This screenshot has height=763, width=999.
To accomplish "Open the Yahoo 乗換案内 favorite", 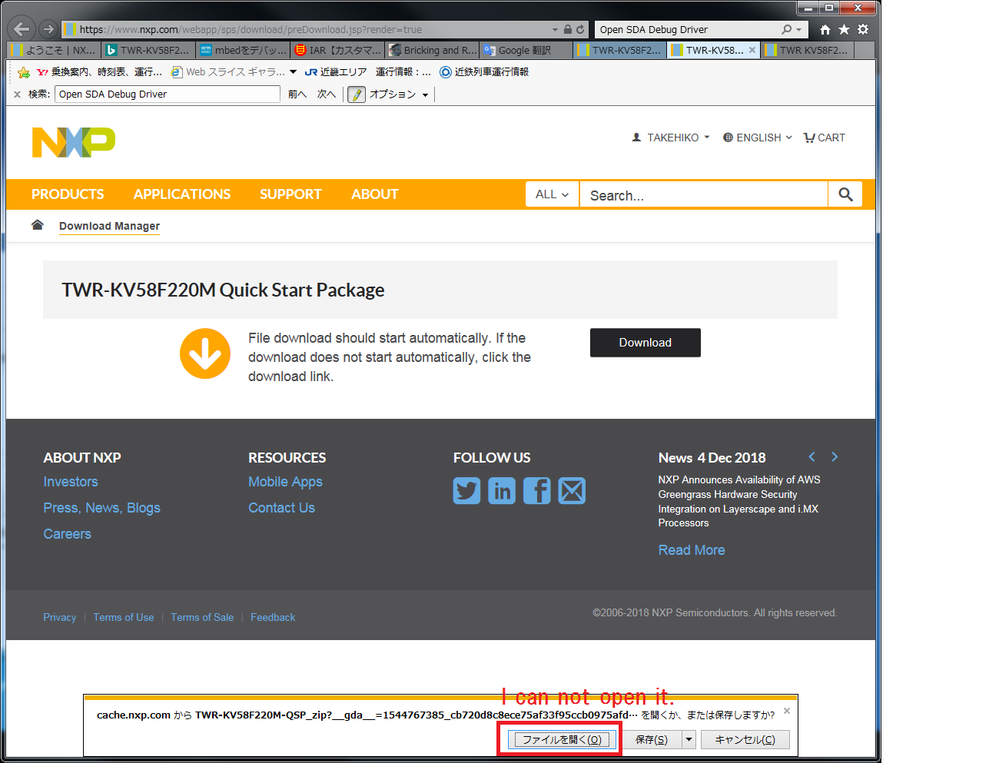I will click(99, 72).
